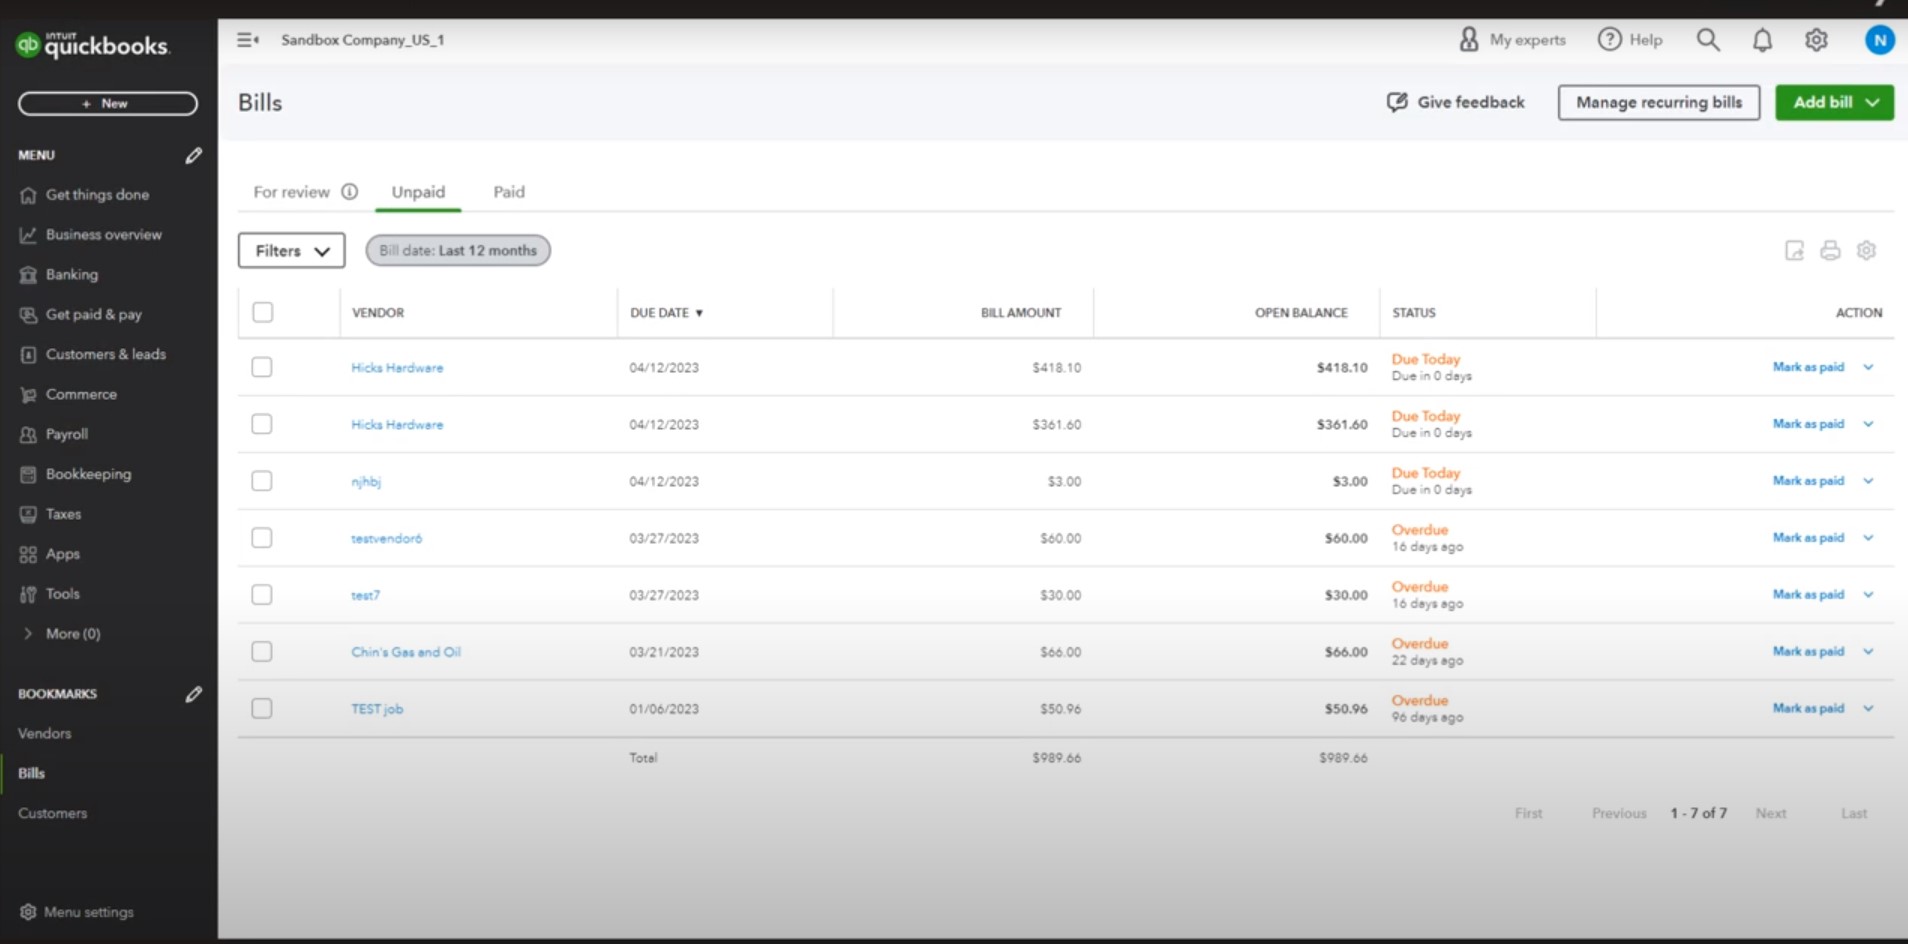Click the print bills icon
Screen dimensions: 1908x944
pos(1830,251)
